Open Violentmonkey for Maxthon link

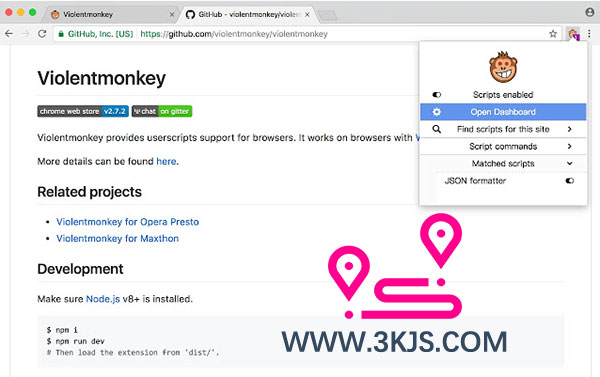tap(117, 238)
